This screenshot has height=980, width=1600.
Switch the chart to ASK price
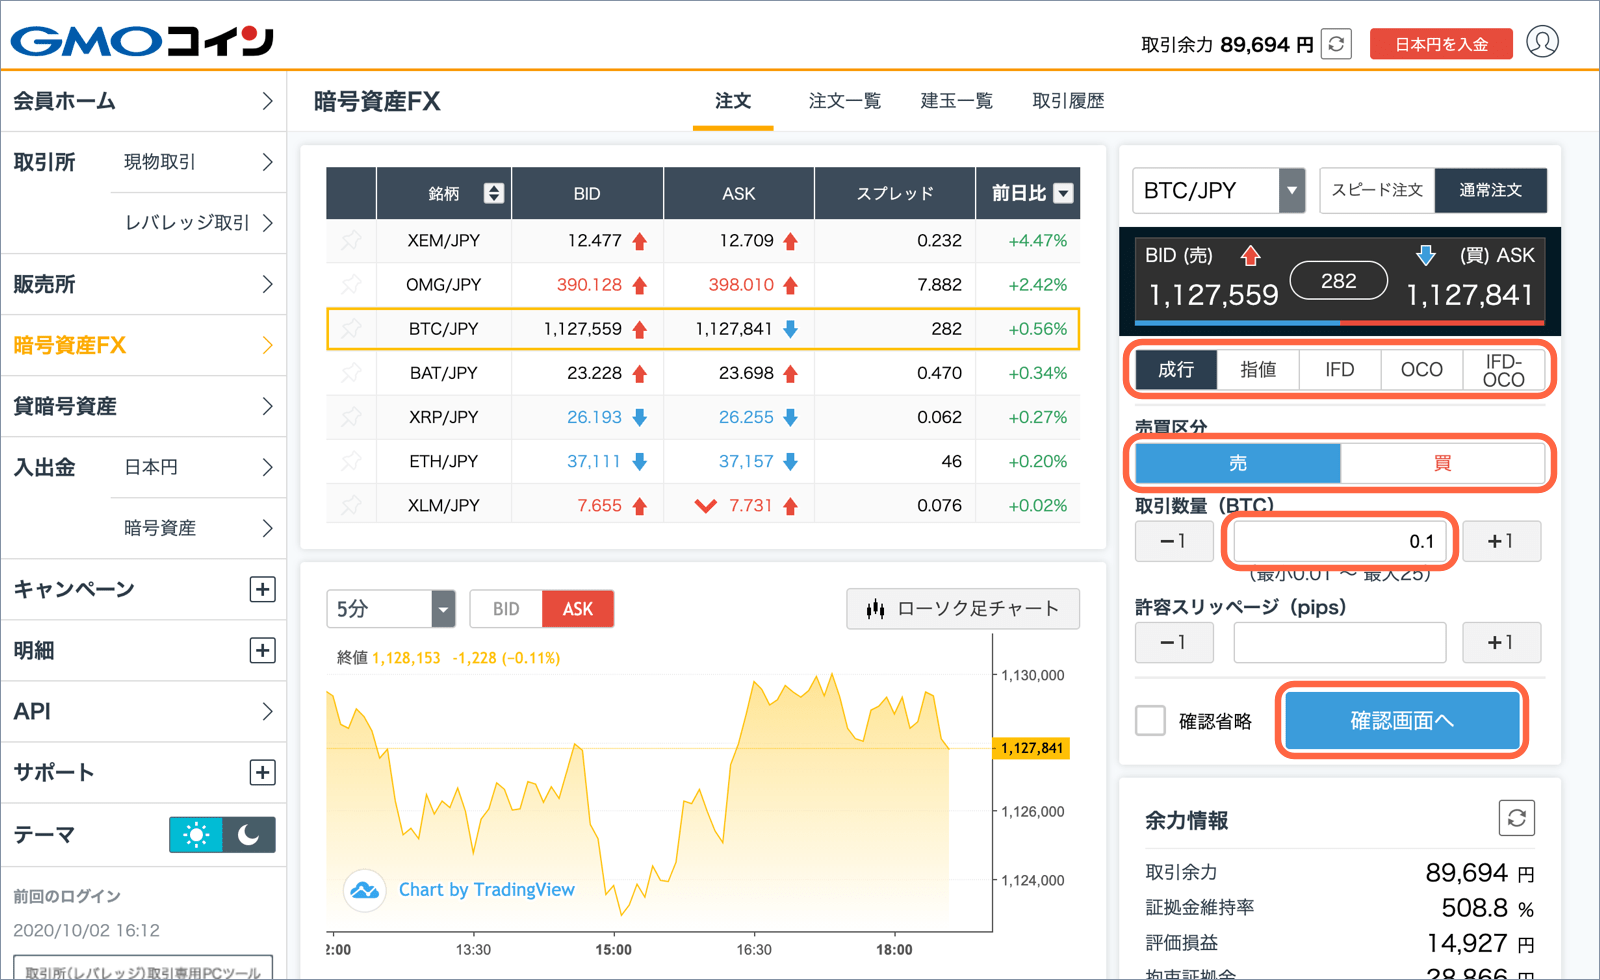point(578,609)
